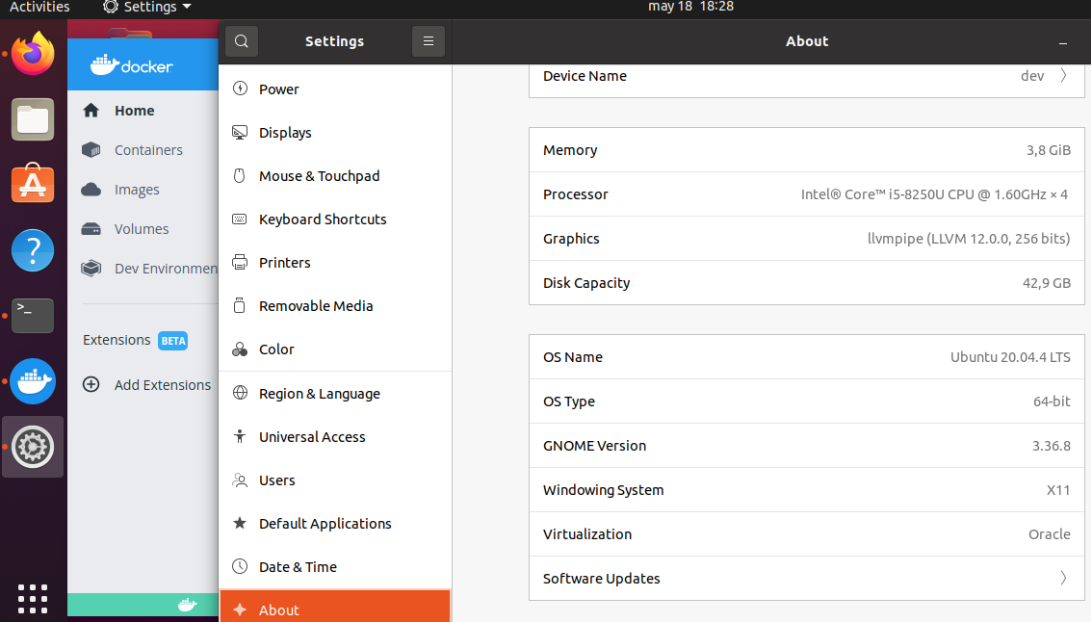Viewport: 1091px width, 622px height.
Task: Click the Default Applications star icon
Action: pyautogui.click(x=240, y=523)
